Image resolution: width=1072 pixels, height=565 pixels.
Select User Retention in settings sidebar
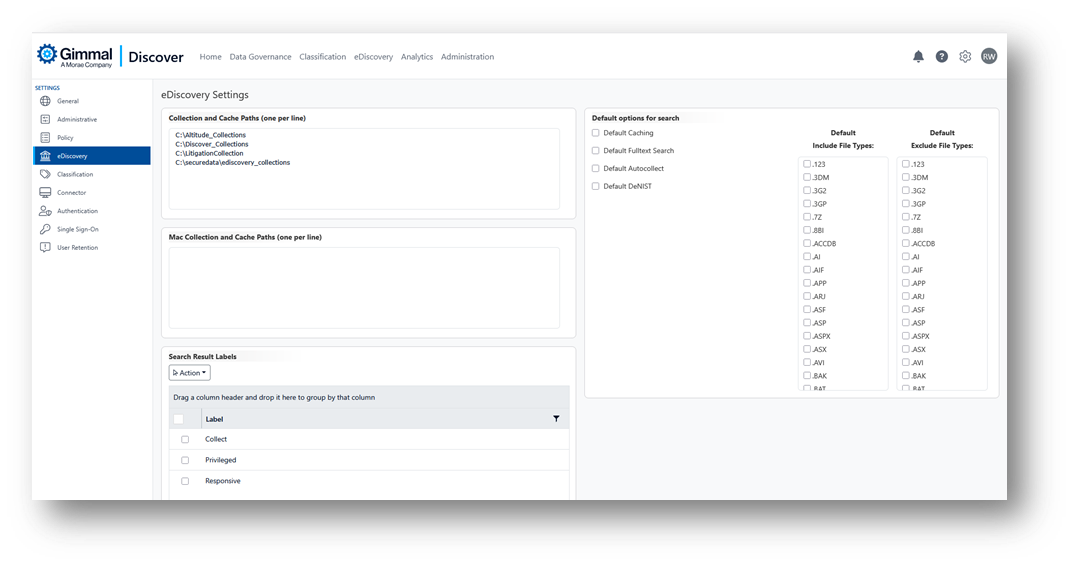click(x=77, y=248)
